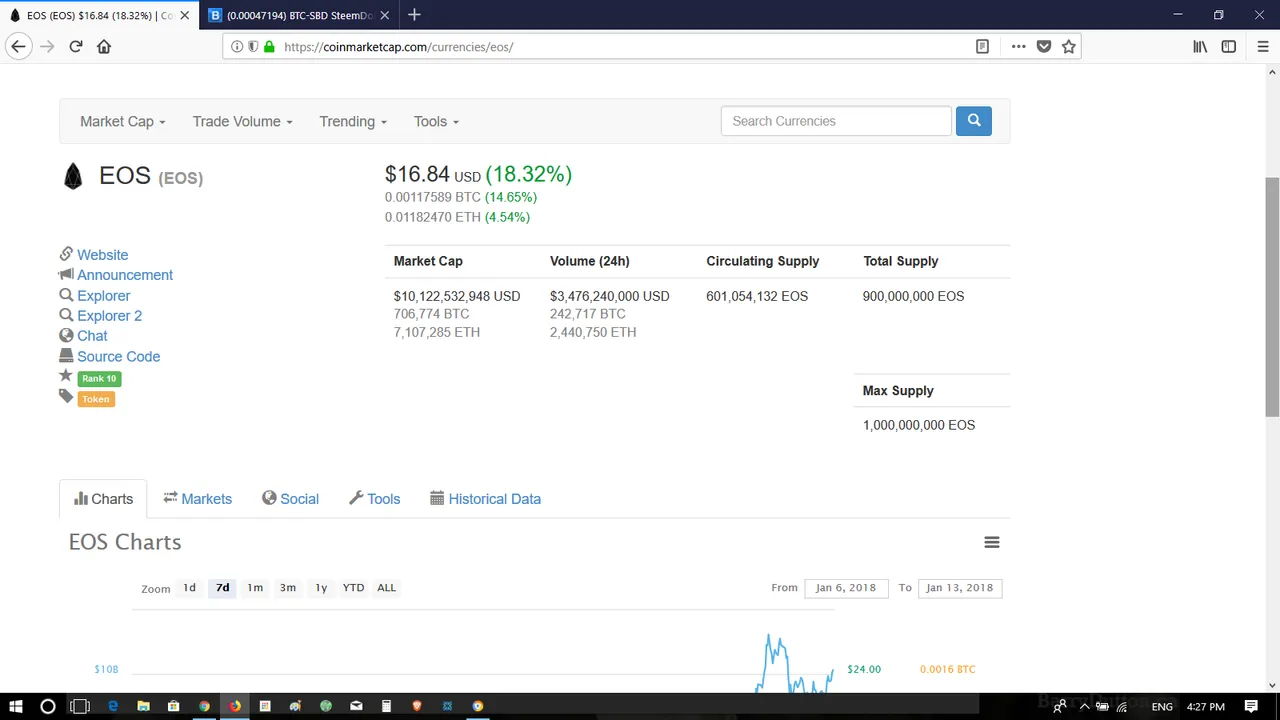Switch to the BTC-SBD SteemDollars tab
Viewport: 1280px width, 720px height.
tap(299, 15)
